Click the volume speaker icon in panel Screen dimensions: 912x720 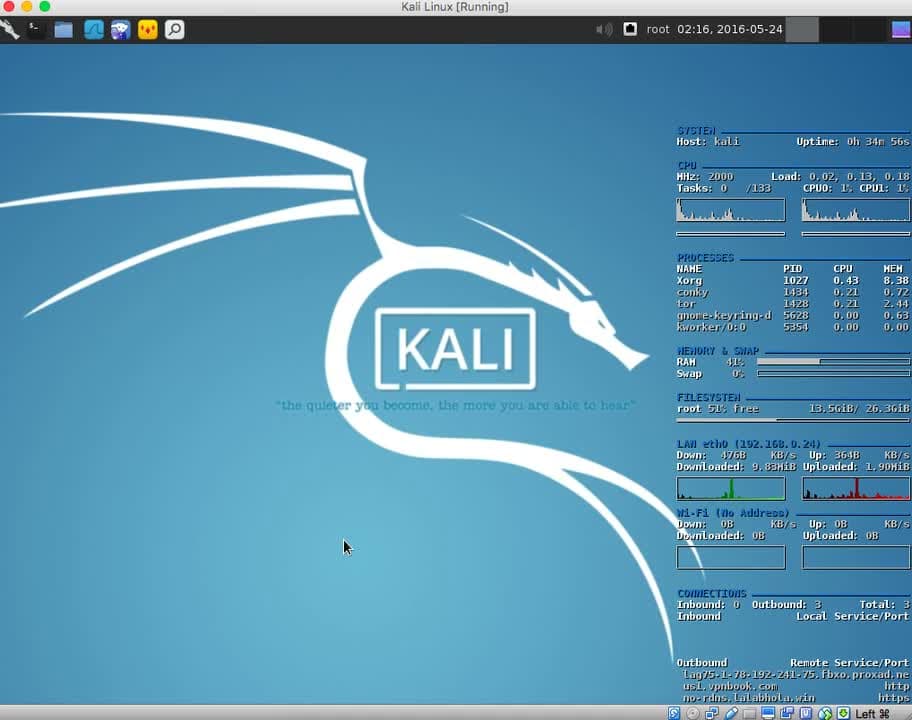click(x=604, y=29)
